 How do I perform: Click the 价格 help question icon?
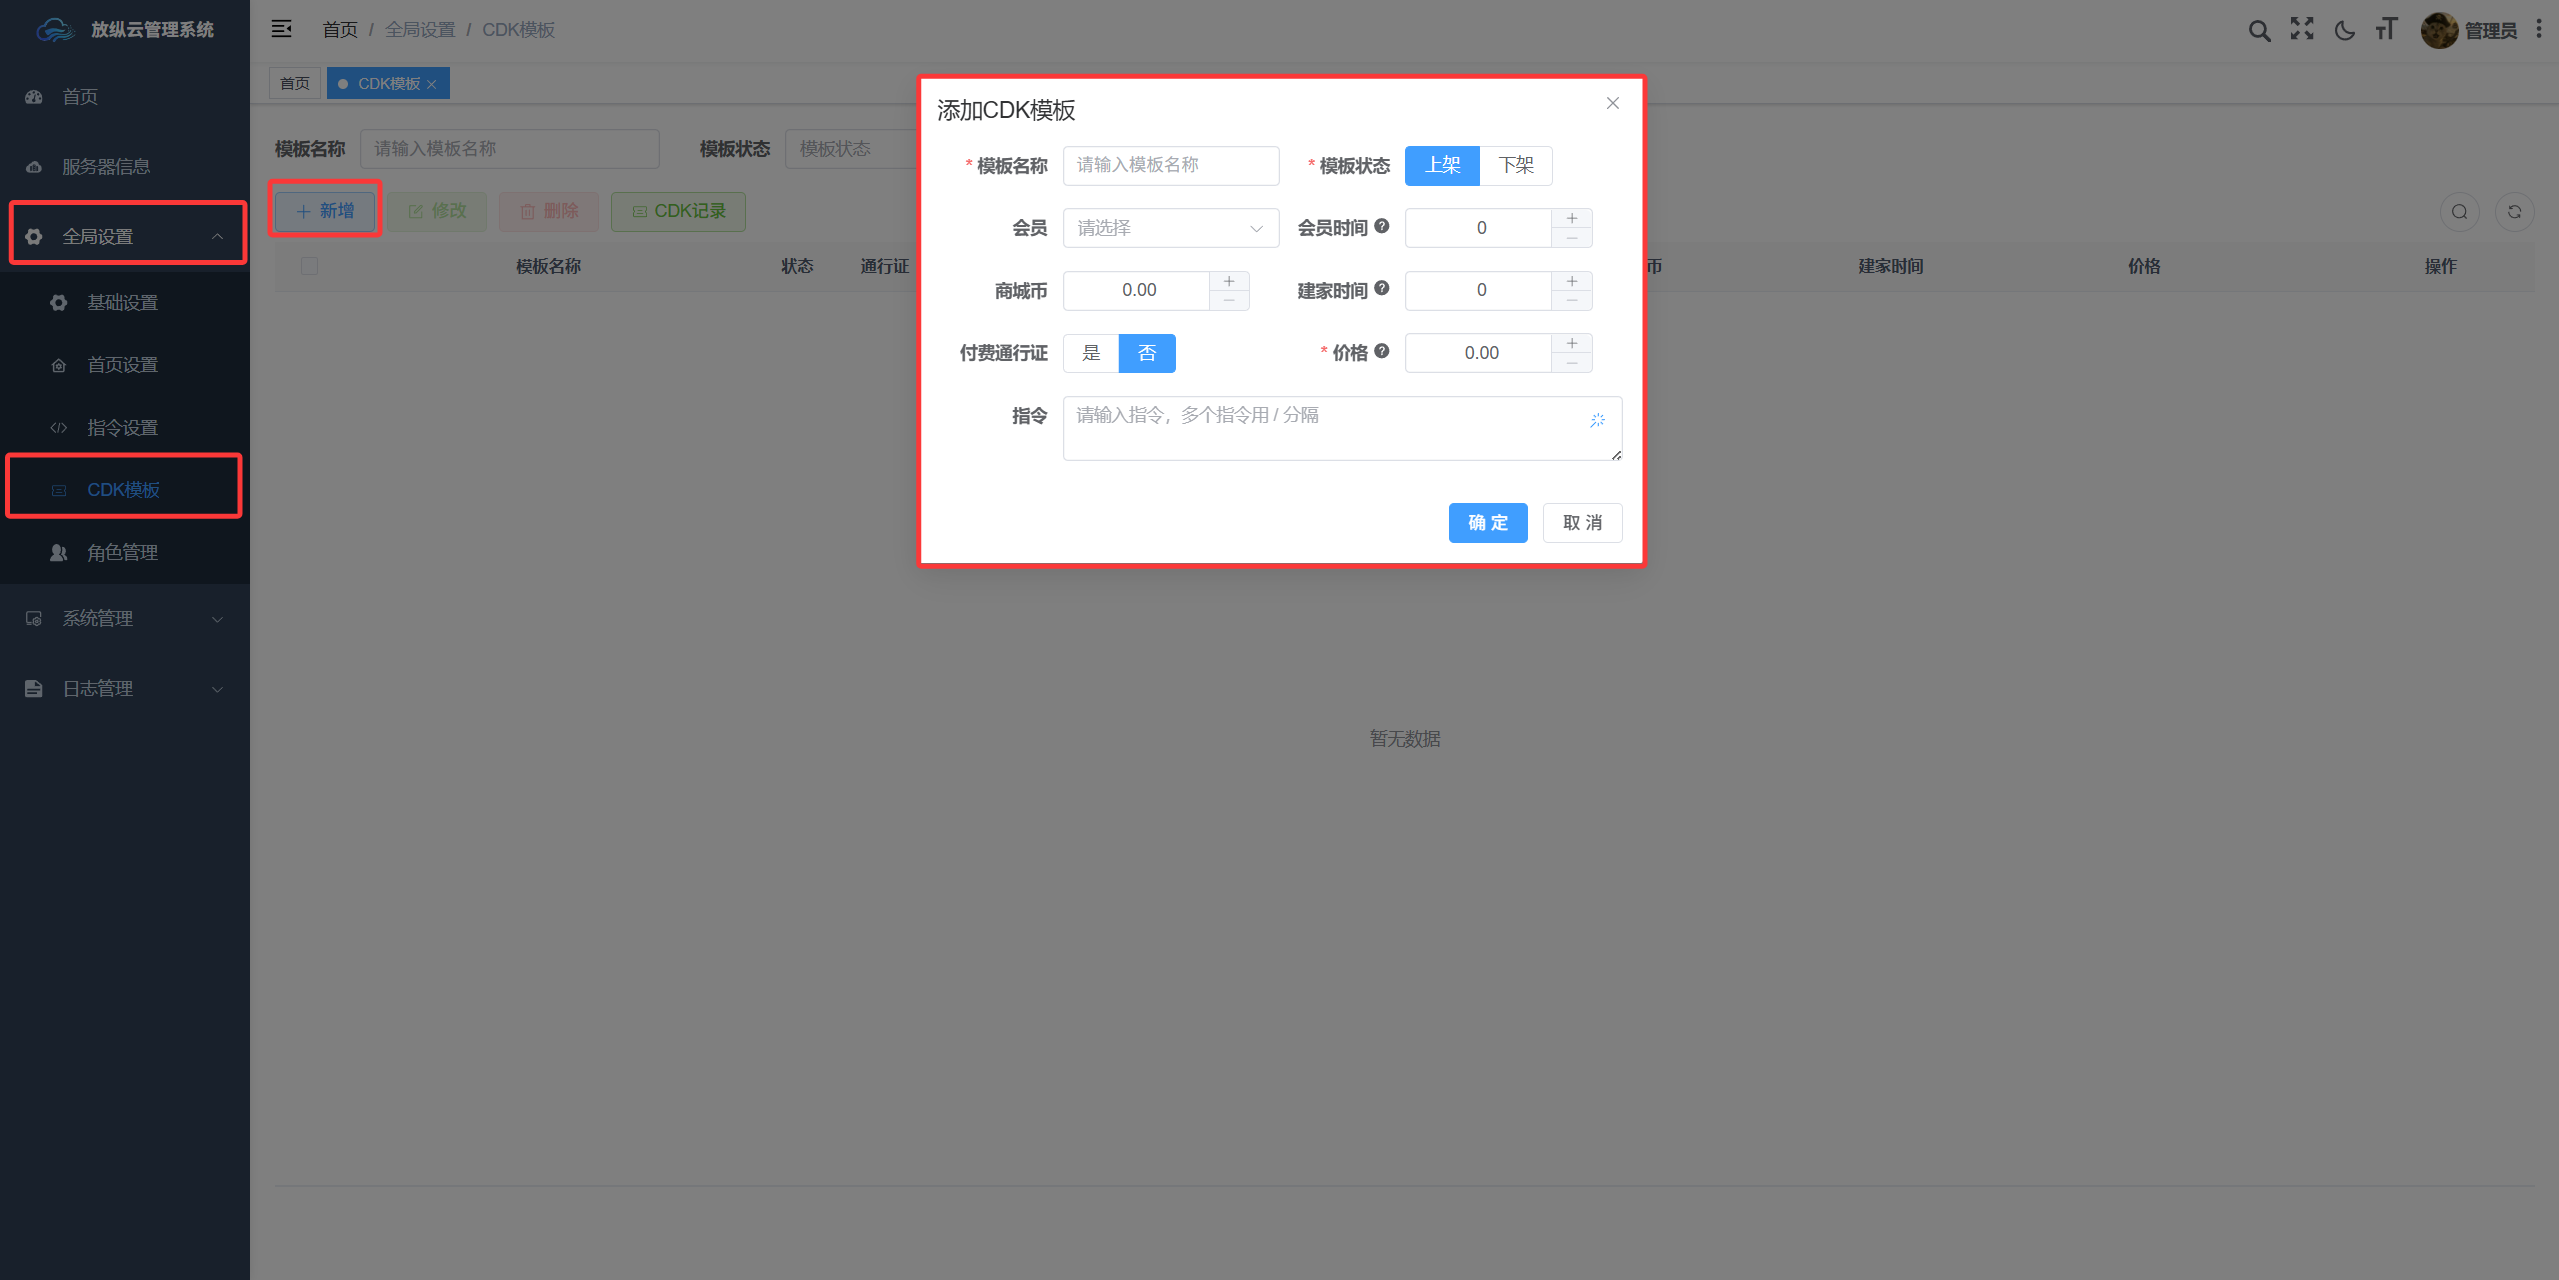[x=1382, y=351]
